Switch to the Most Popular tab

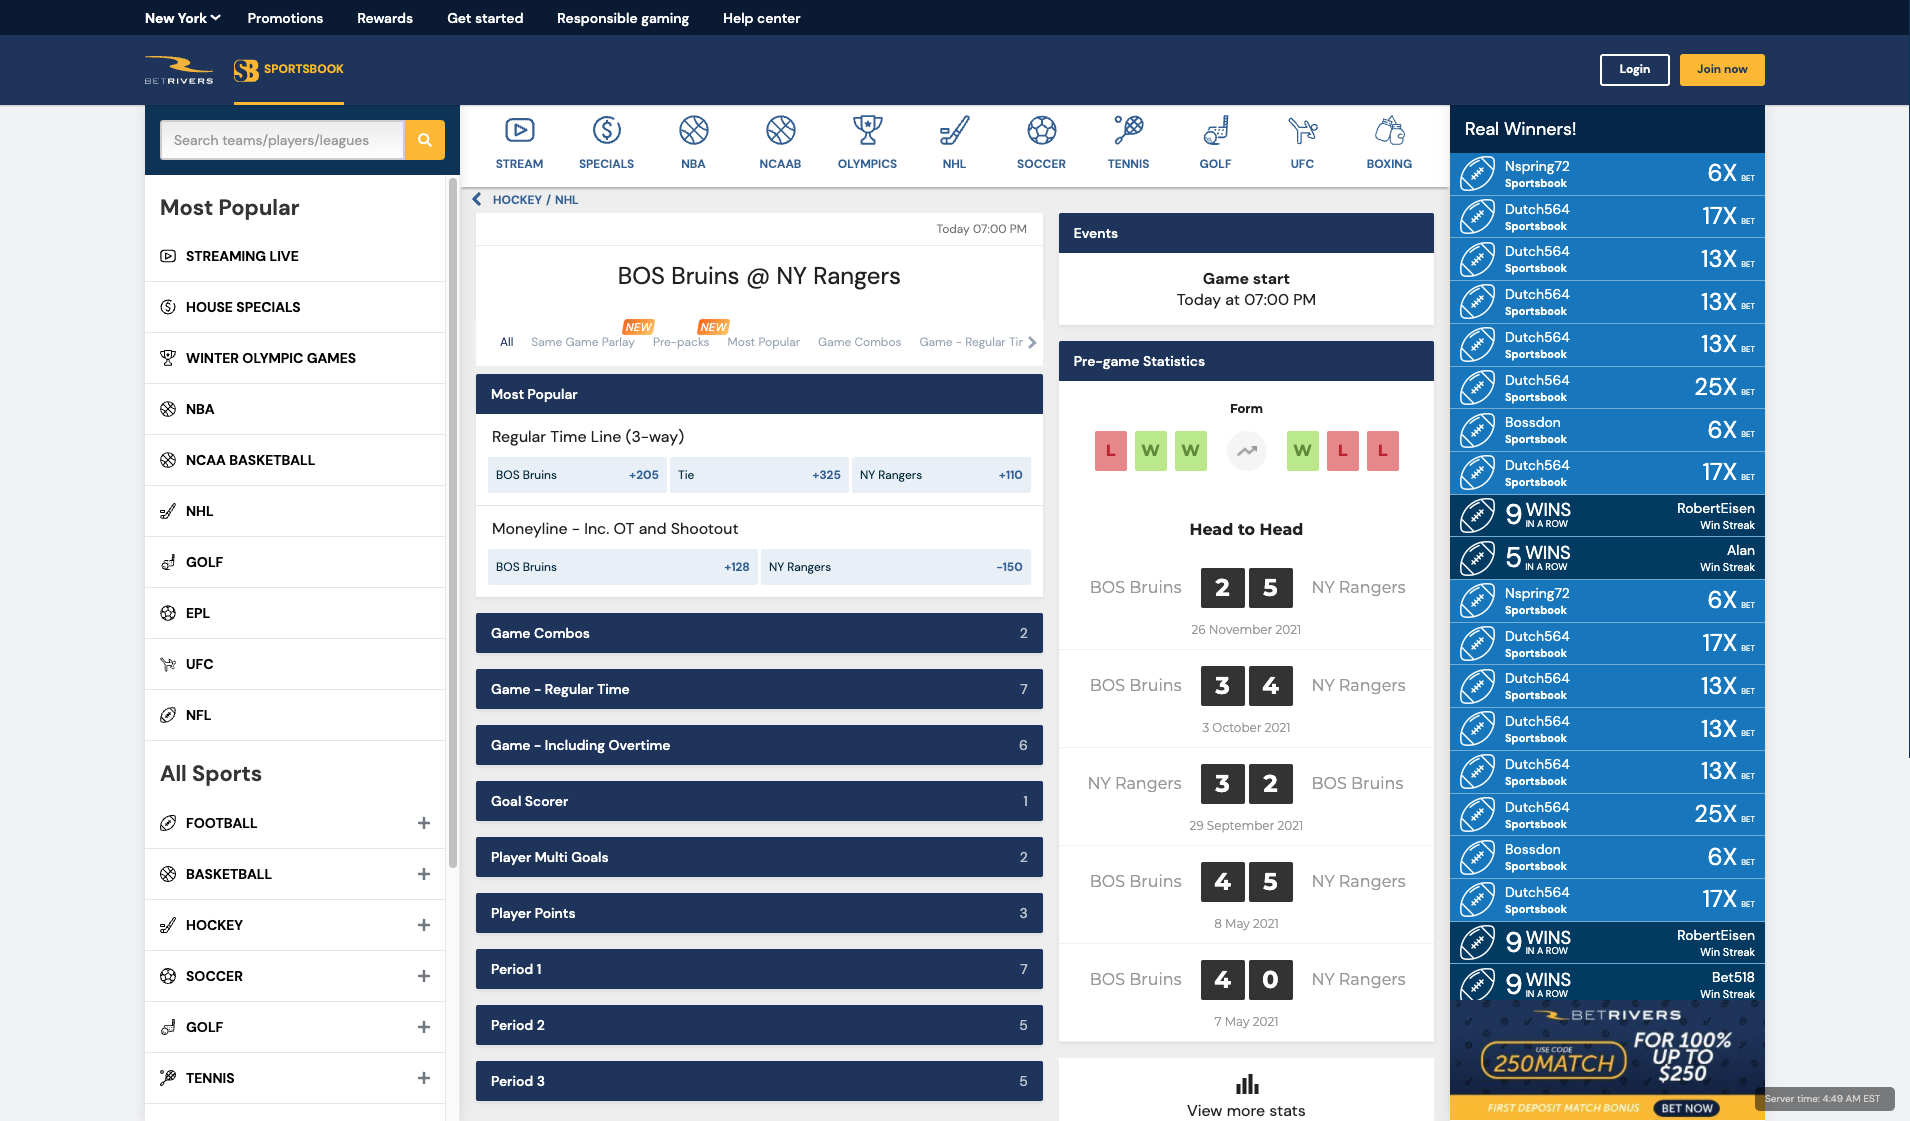pos(763,342)
